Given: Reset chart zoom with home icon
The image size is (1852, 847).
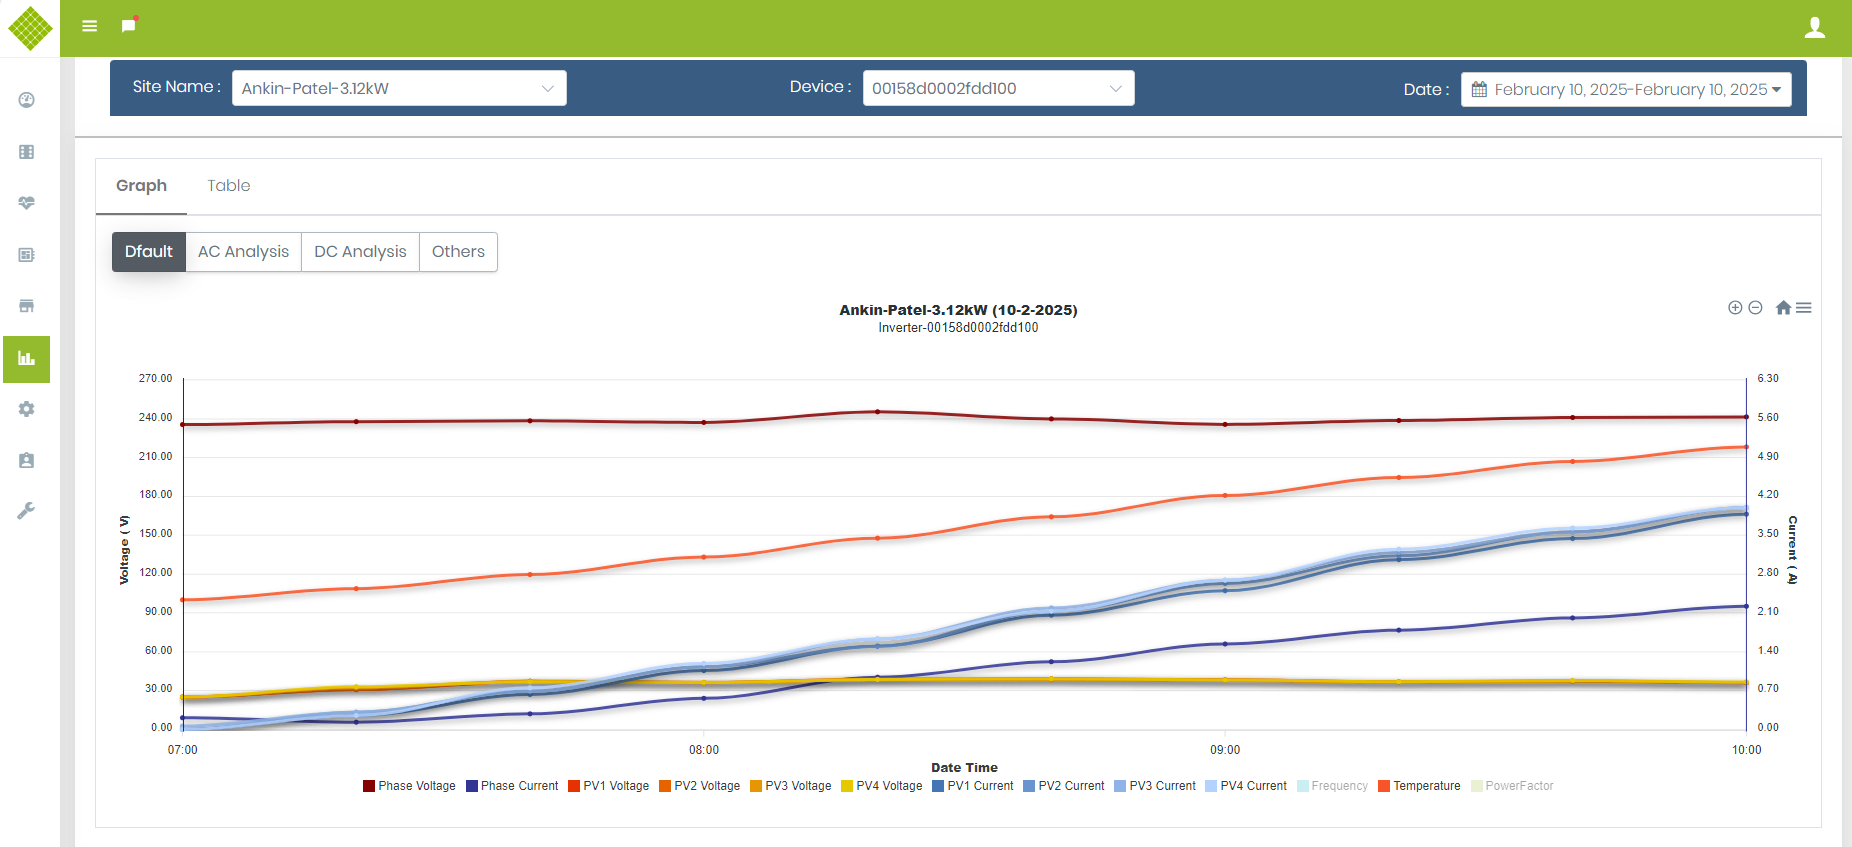Looking at the screenshot, I should tap(1783, 308).
